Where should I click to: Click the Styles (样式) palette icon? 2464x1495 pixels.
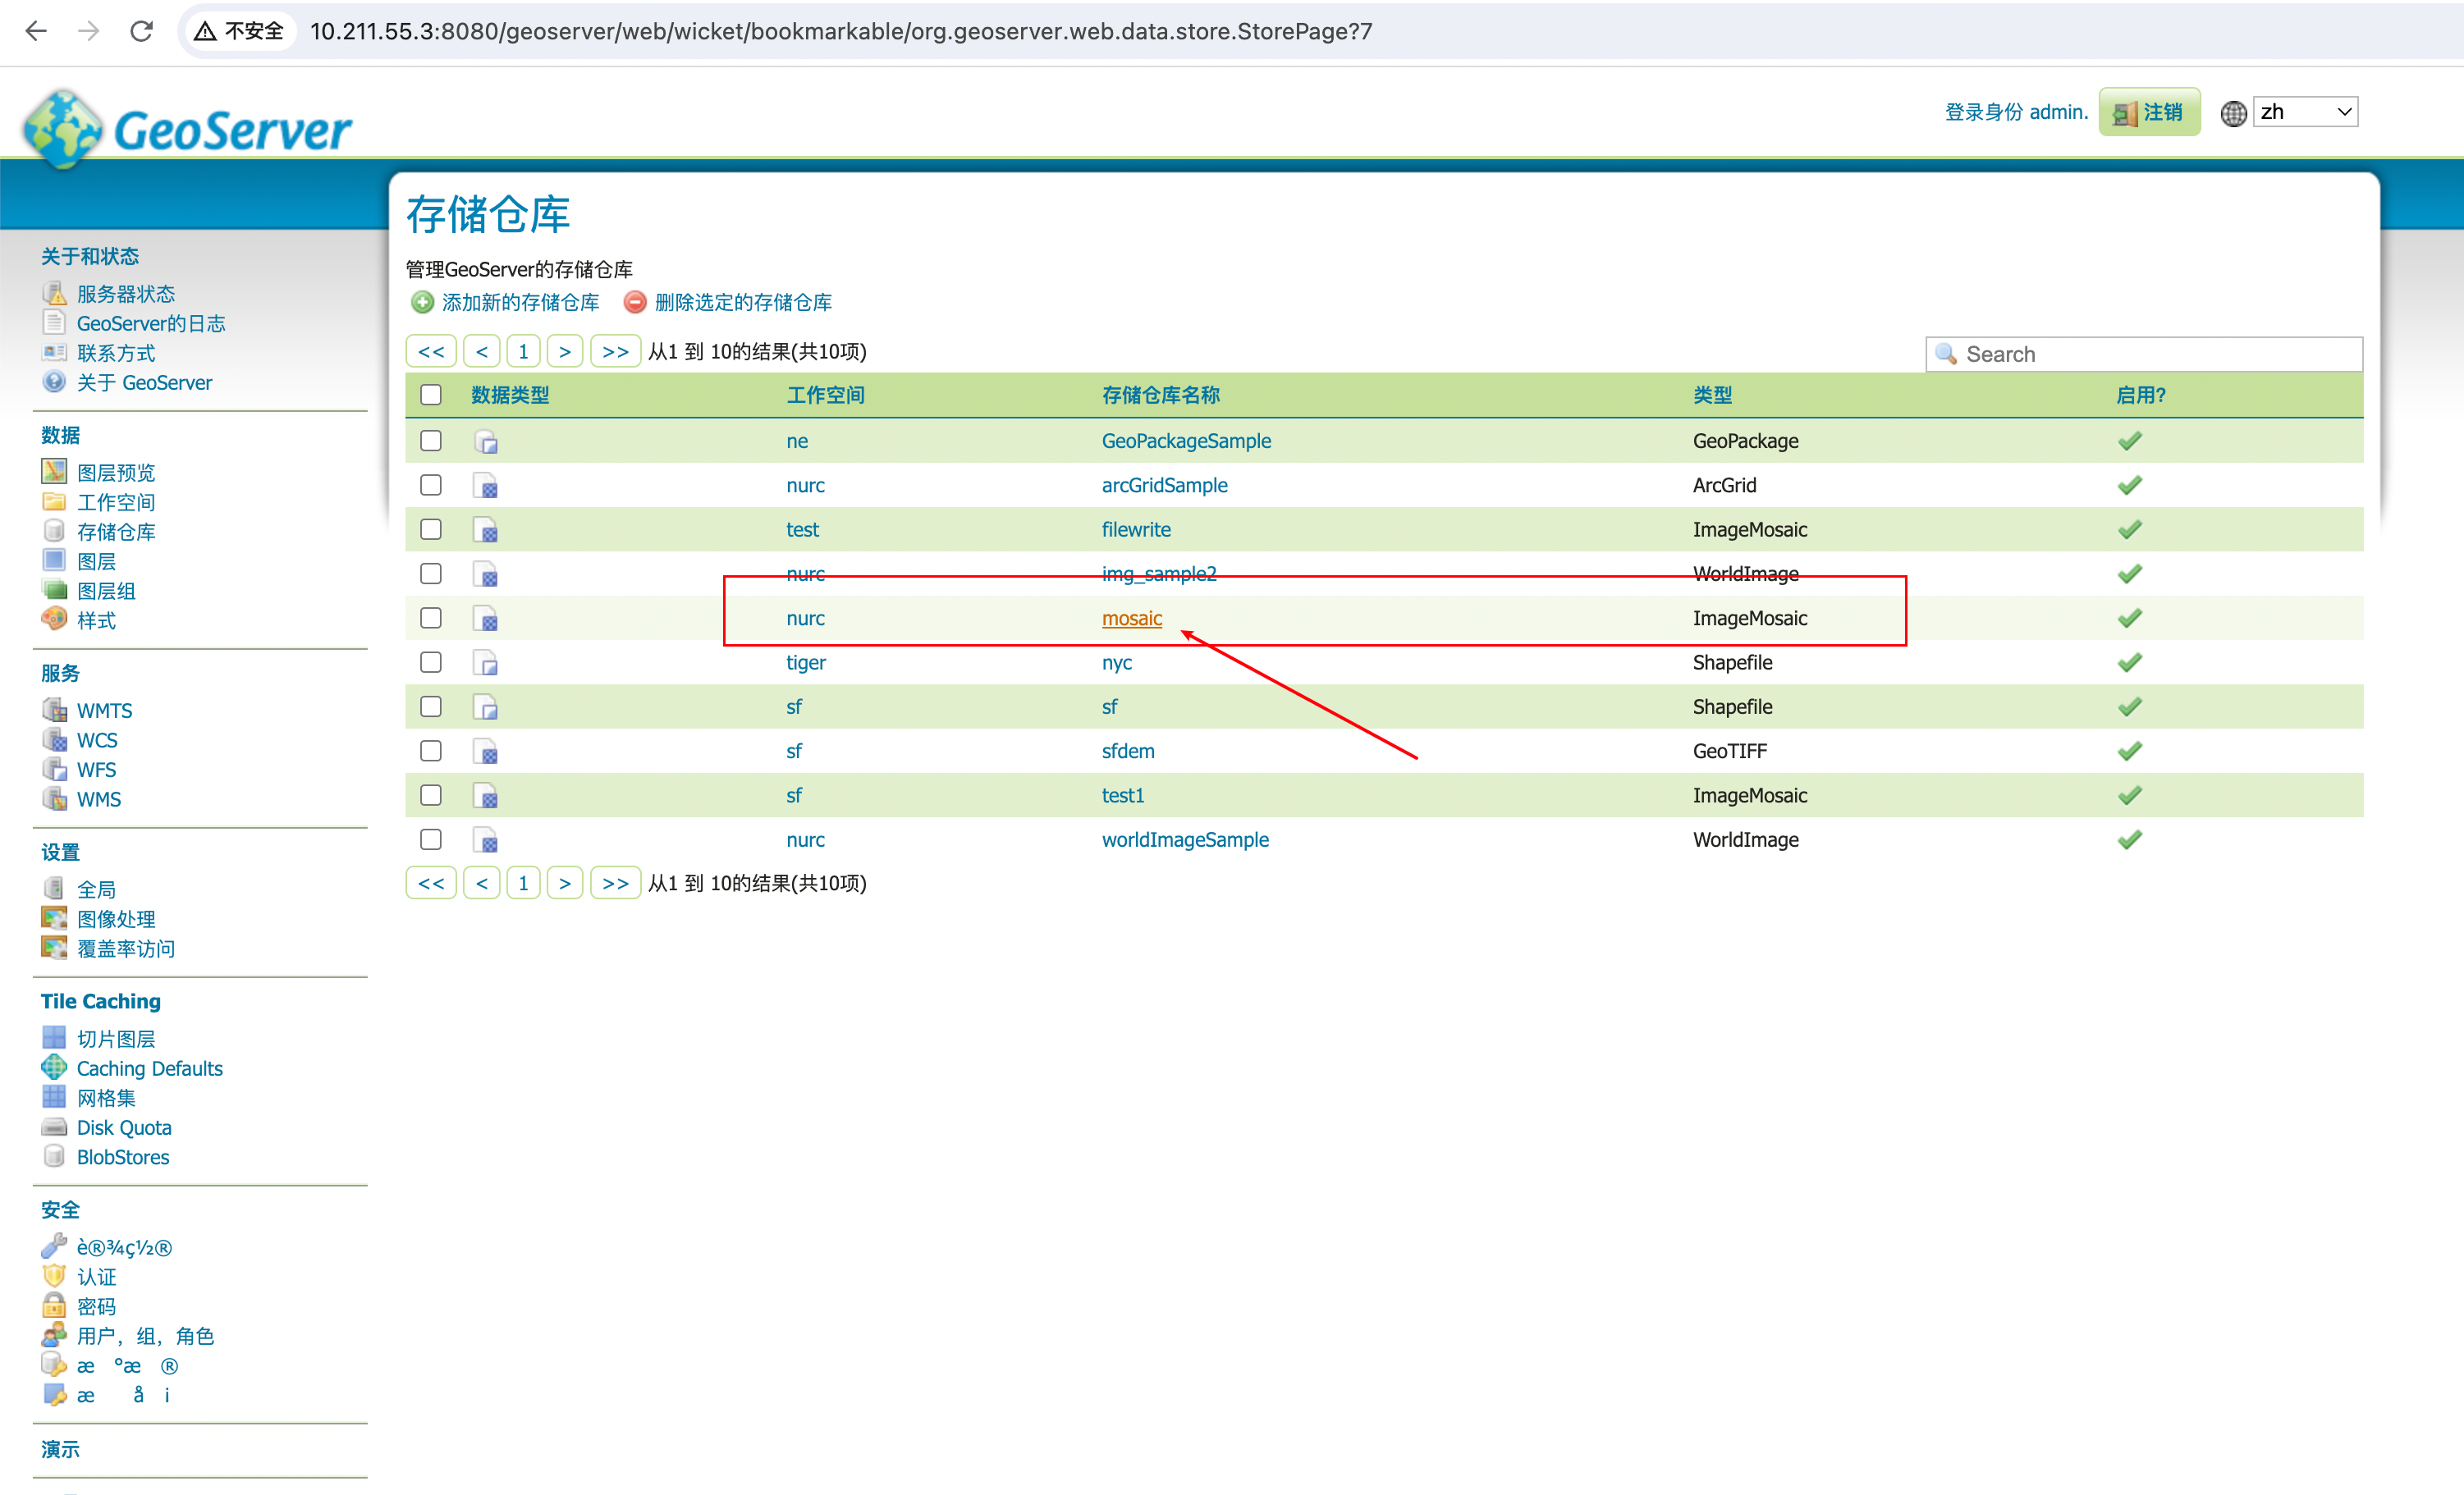pyautogui.click(x=54, y=619)
